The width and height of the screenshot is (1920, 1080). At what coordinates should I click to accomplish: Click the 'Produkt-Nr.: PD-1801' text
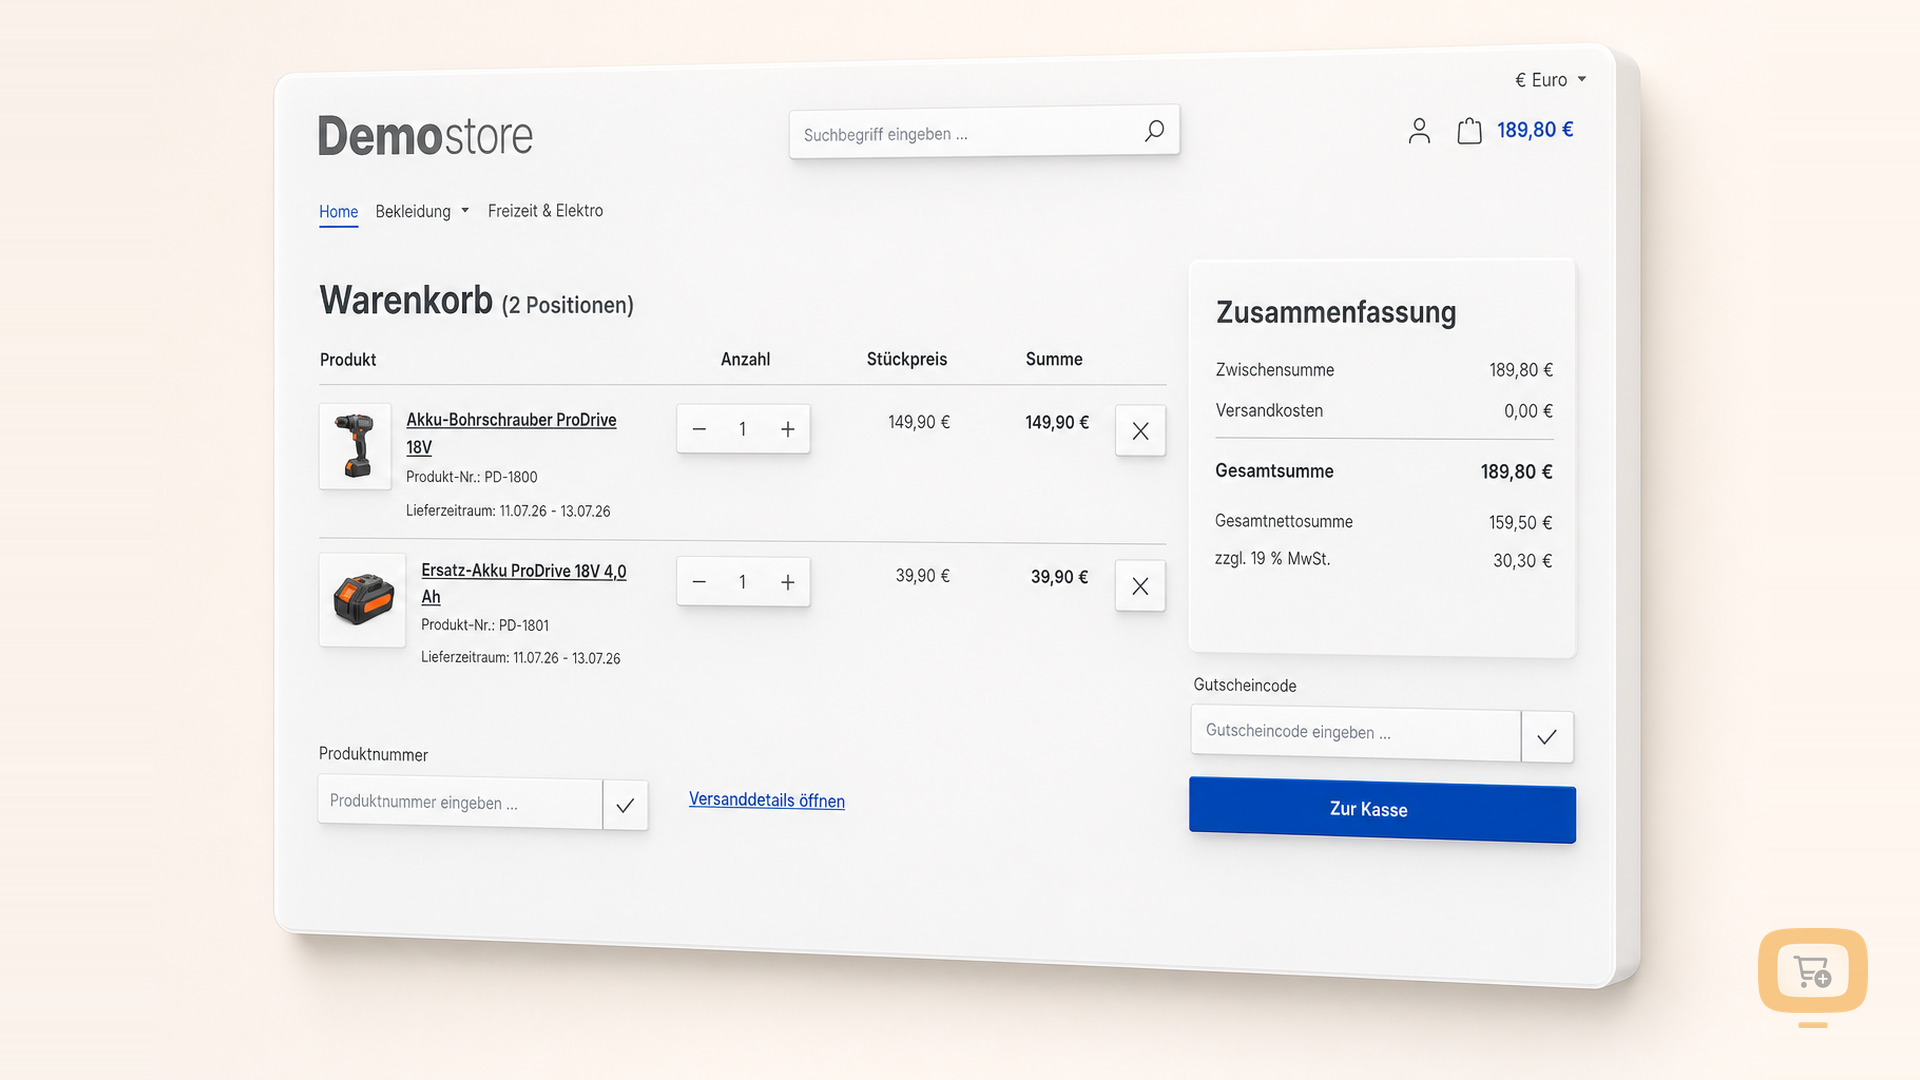[x=485, y=625]
